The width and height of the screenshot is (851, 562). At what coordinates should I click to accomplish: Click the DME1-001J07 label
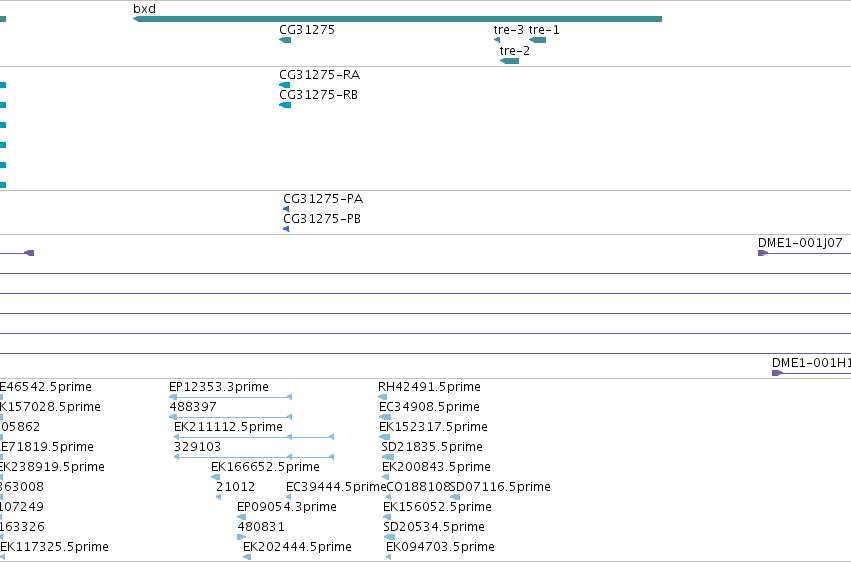click(x=800, y=243)
